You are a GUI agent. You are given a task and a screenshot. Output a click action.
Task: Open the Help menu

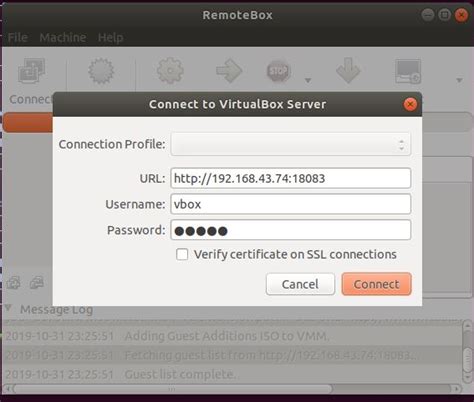click(110, 37)
